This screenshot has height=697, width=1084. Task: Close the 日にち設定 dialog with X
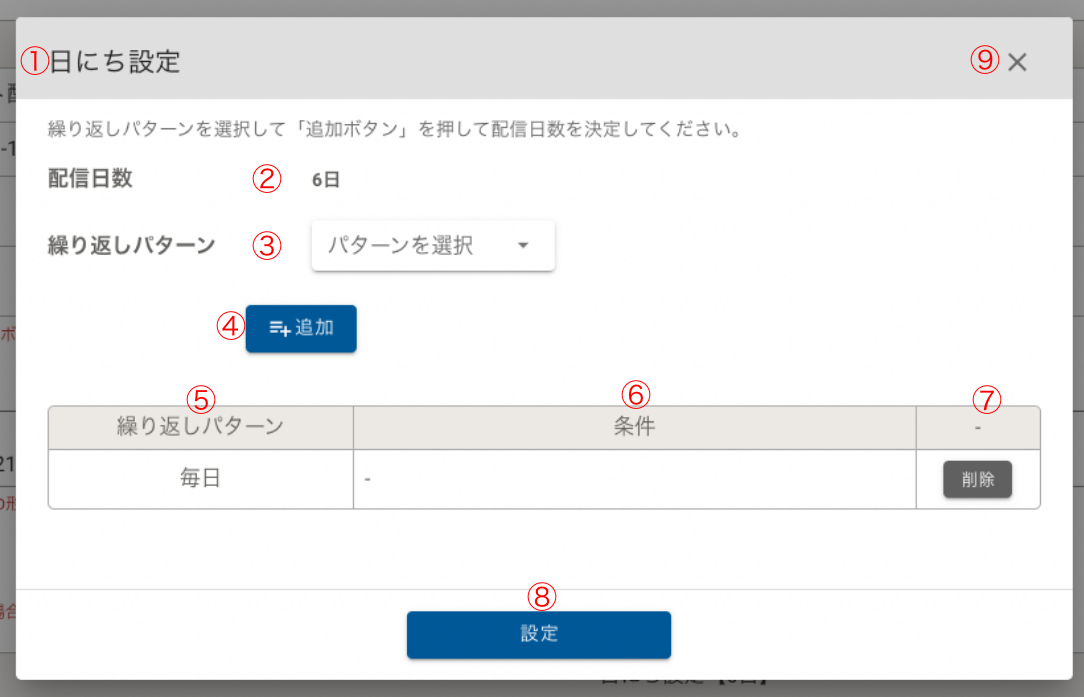pos(1017,62)
